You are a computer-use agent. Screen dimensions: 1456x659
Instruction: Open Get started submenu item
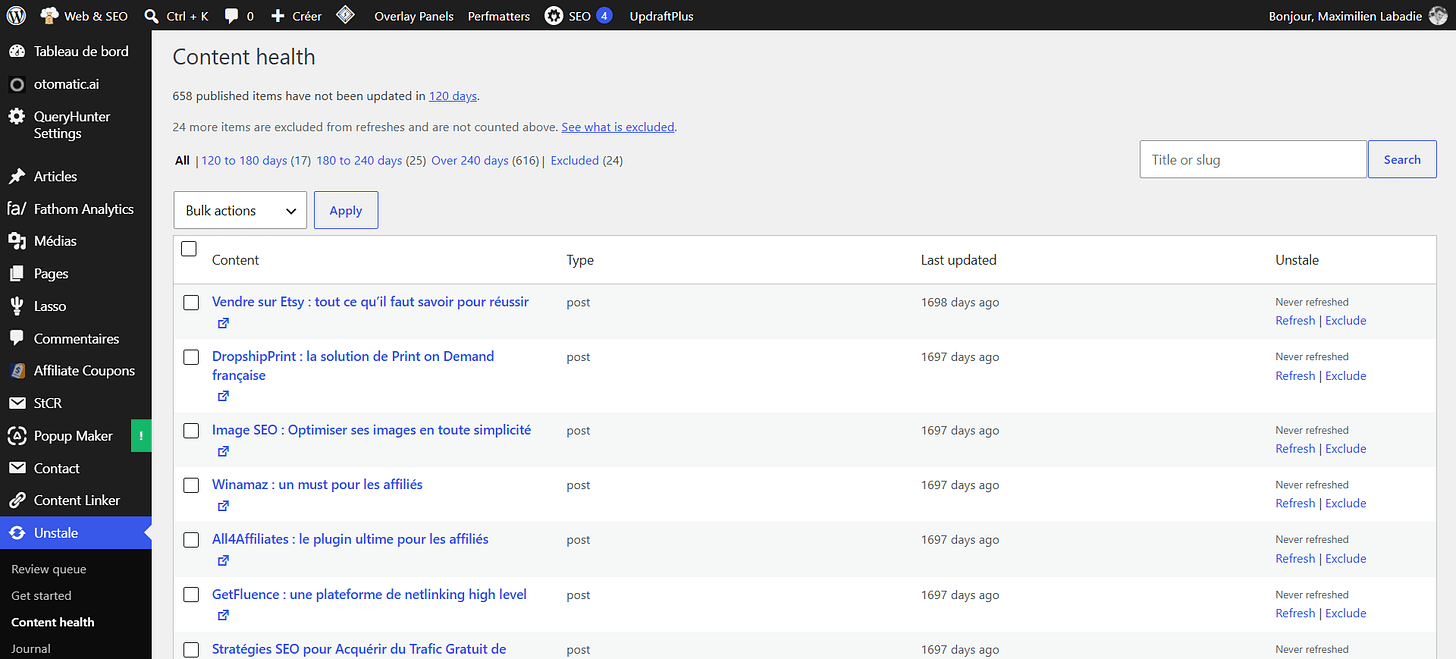pyautogui.click(x=41, y=595)
